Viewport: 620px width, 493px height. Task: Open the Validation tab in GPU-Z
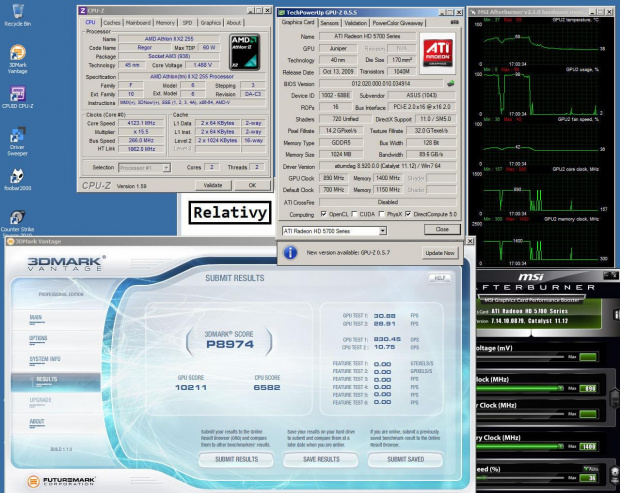pos(355,23)
